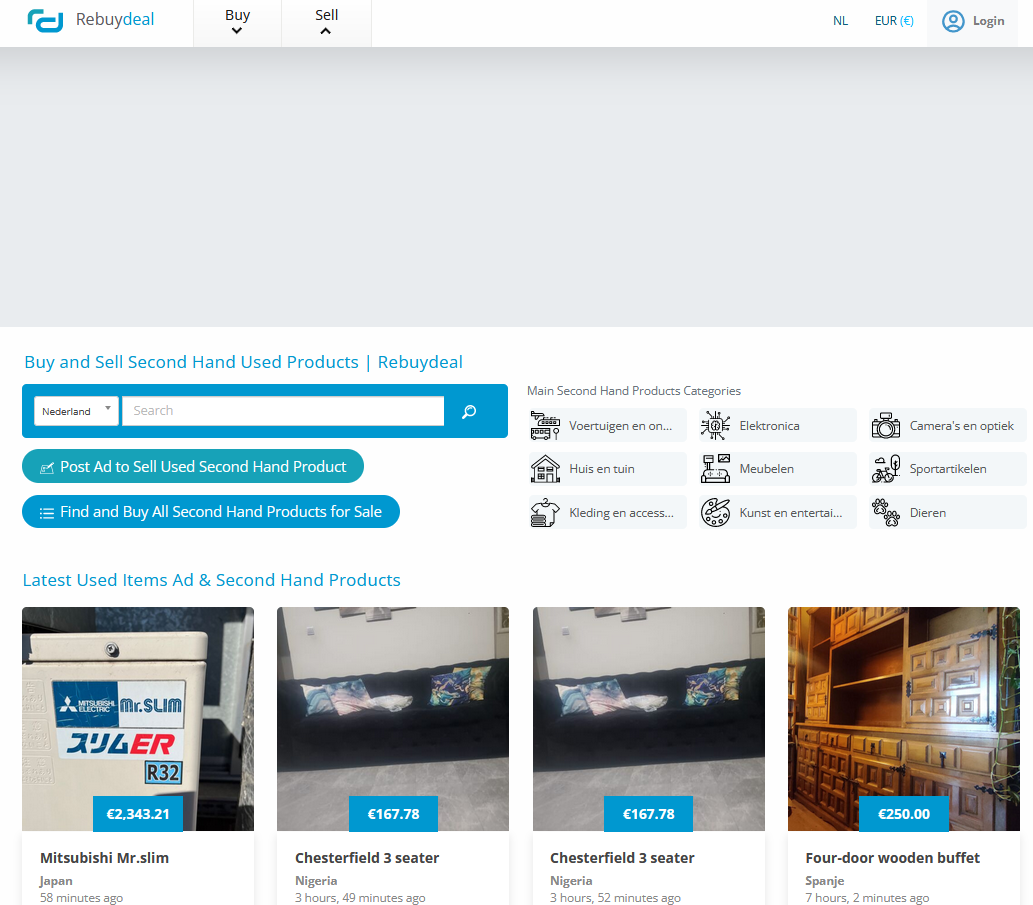Select the Elektronica circuit icon
This screenshot has width=1033, height=905.
click(715, 426)
